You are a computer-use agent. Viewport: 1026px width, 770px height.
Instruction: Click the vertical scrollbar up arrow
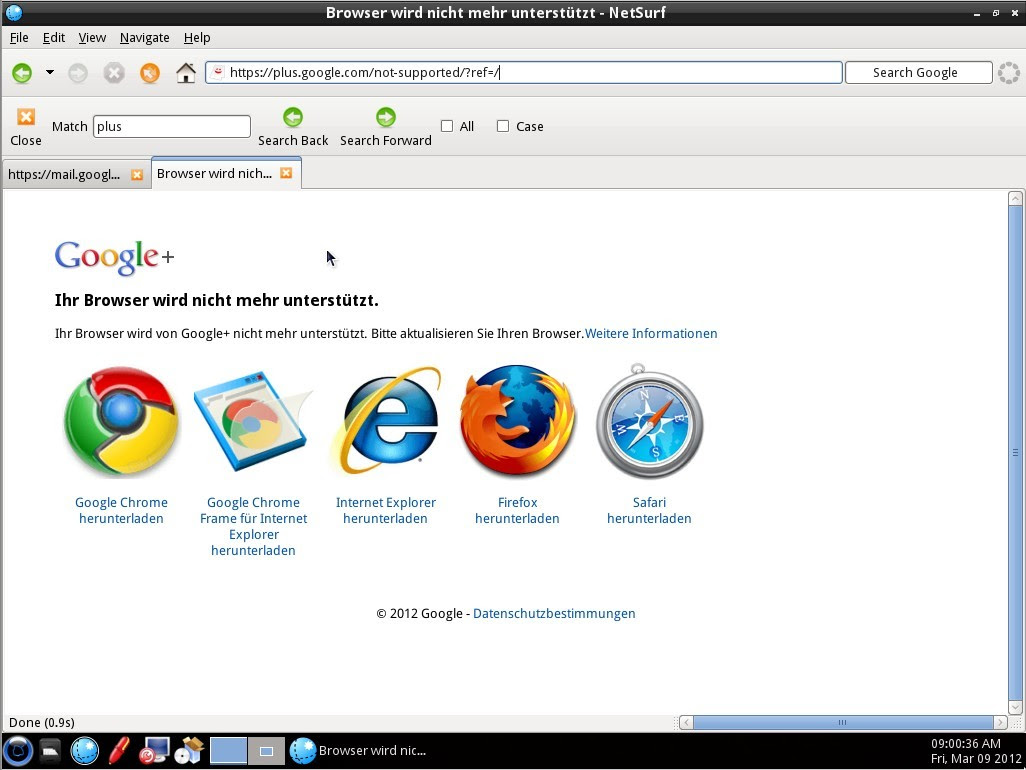click(x=1016, y=198)
